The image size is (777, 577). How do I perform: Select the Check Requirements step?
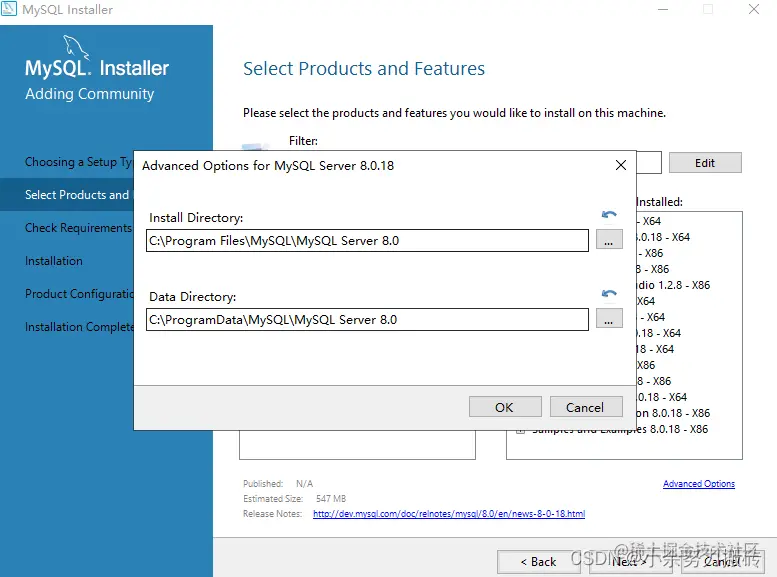(79, 228)
